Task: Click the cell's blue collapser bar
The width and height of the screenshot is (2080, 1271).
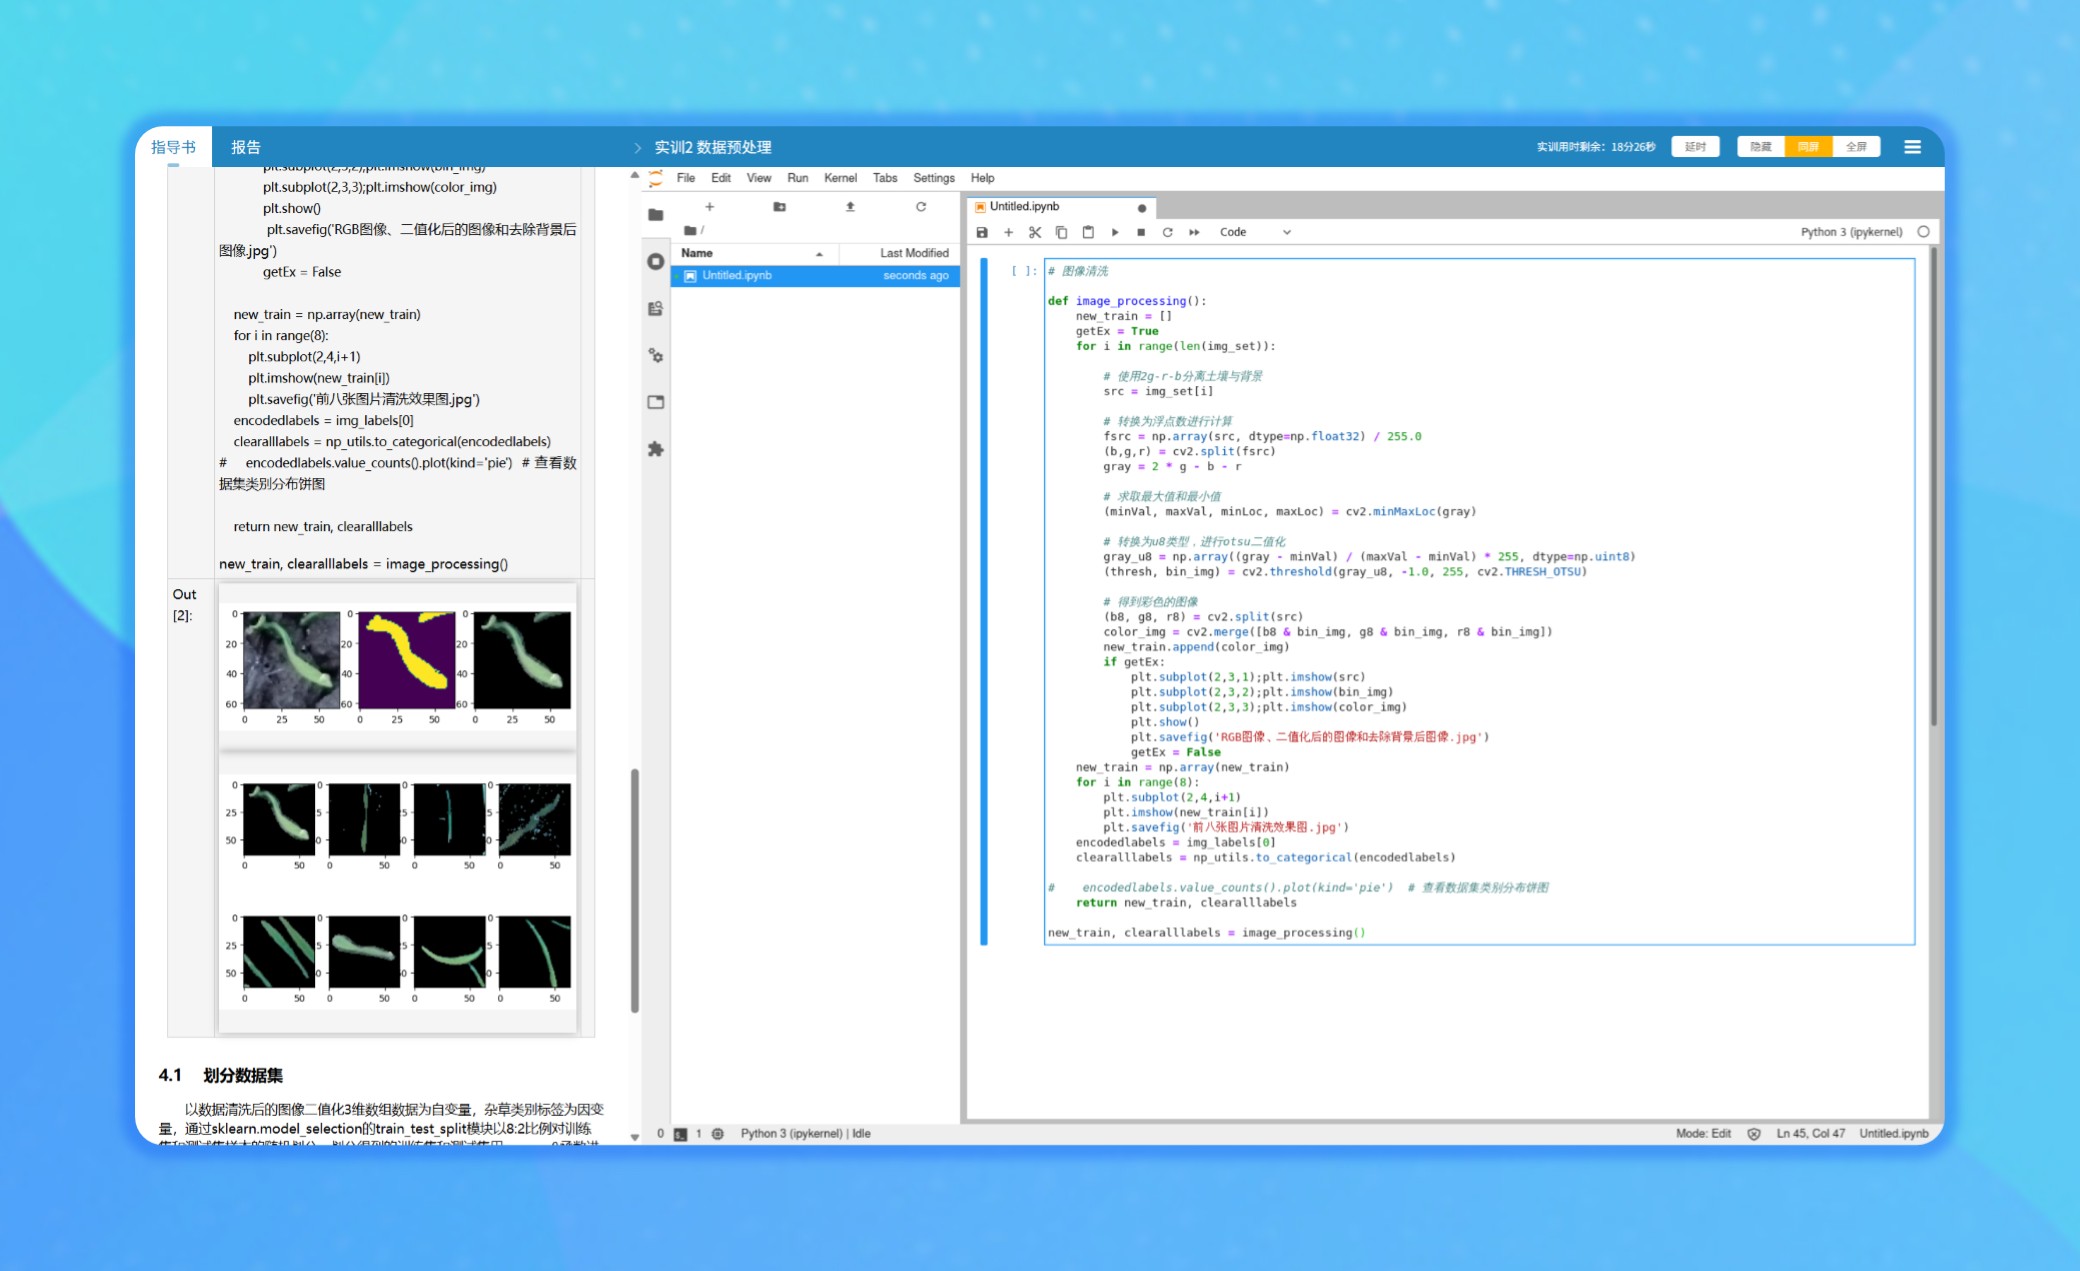Action: pyautogui.click(x=984, y=601)
